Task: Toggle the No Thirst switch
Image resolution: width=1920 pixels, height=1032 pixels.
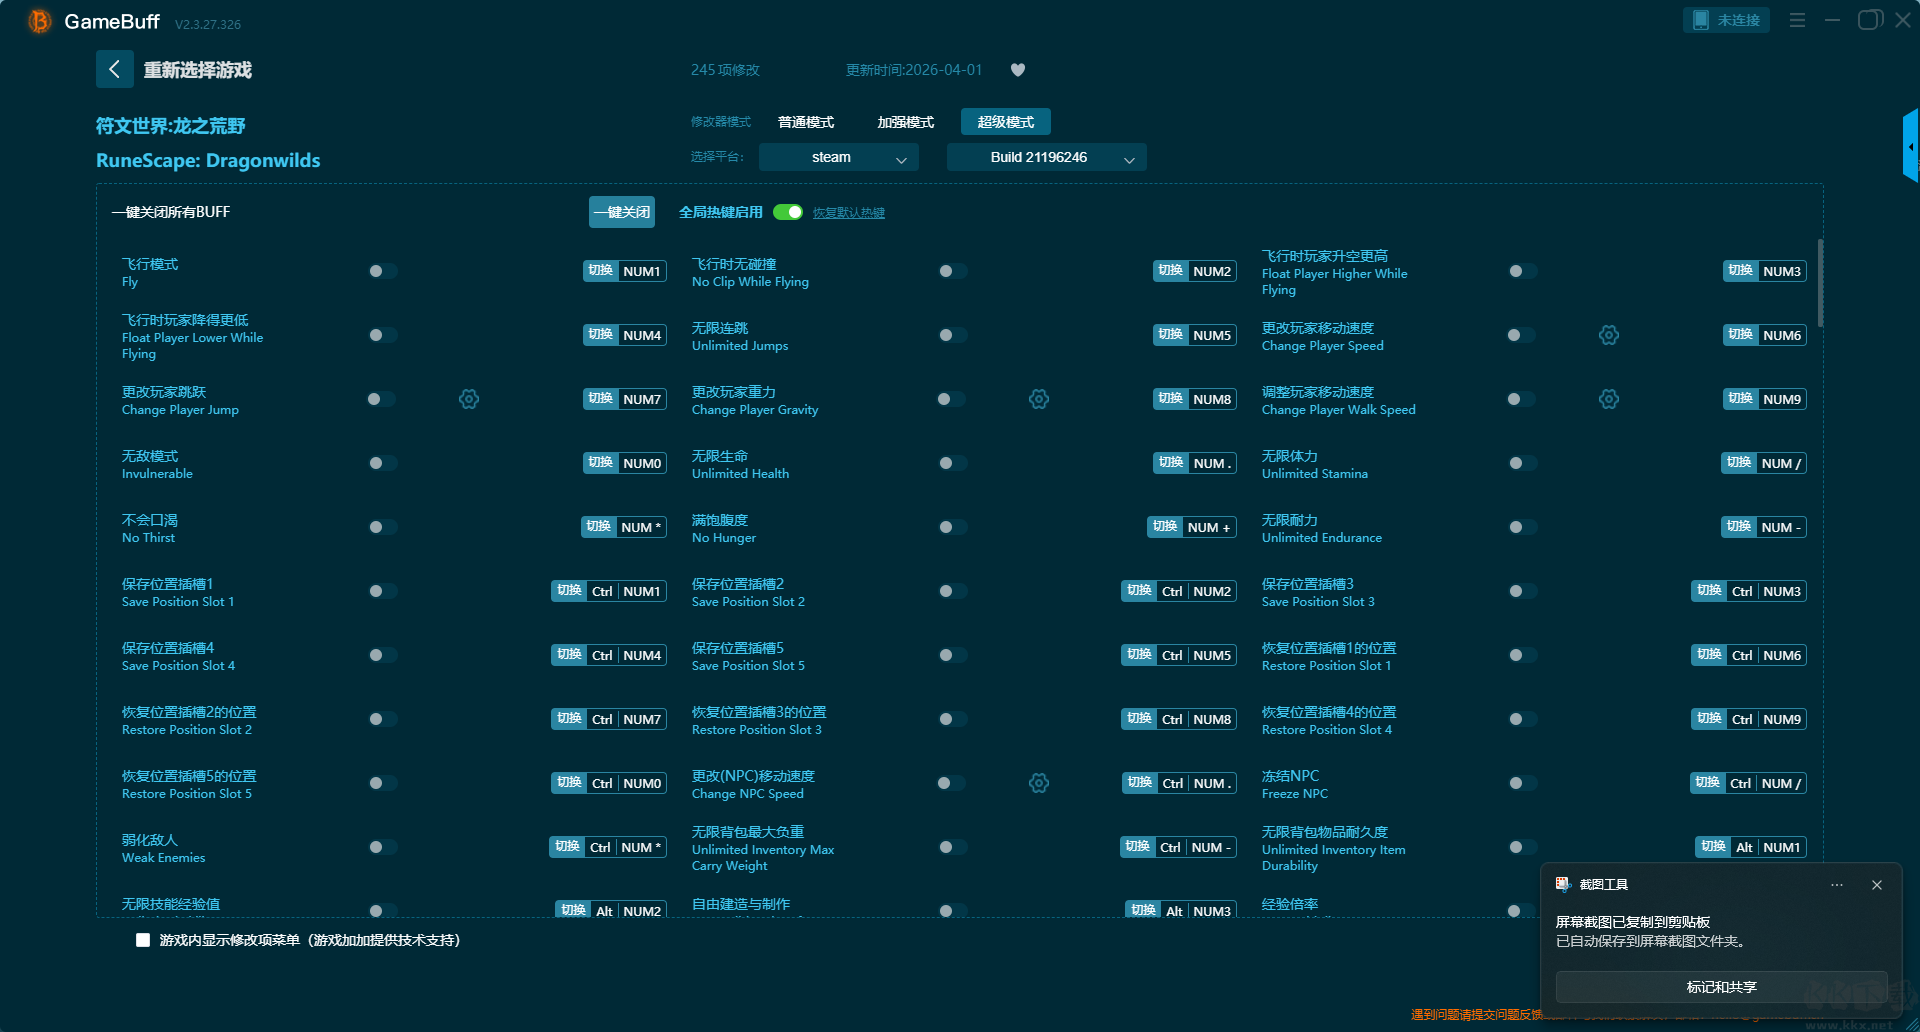Action: (x=382, y=527)
